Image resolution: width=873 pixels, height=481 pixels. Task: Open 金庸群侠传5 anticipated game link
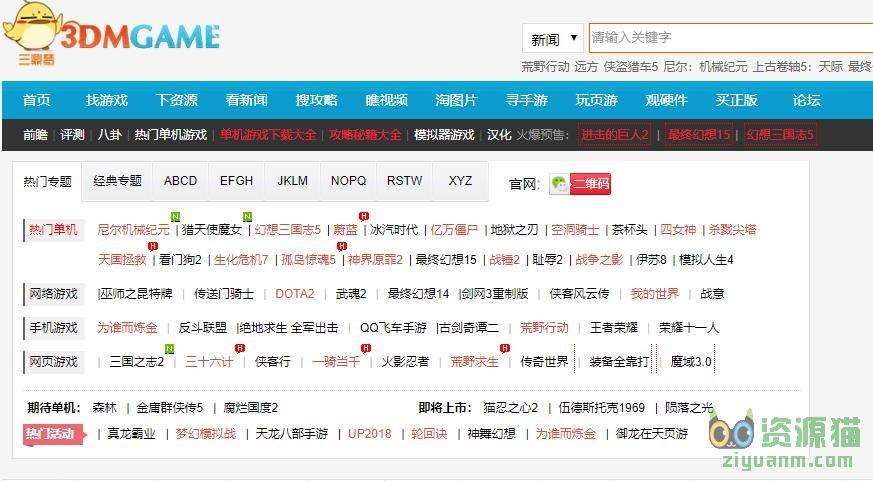tap(170, 408)
